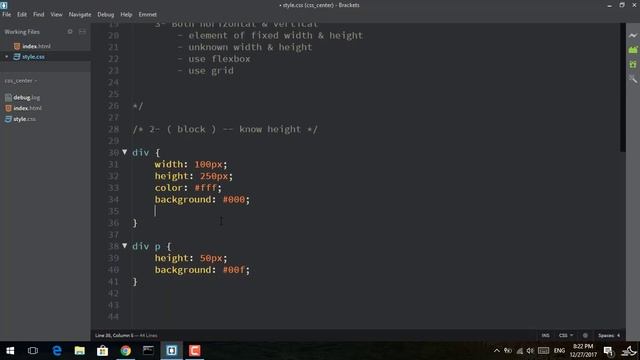This screenshot has width=640, height=360.
Task: Launch Microsoft Edge from taskbar
Action: click(57, 351)
